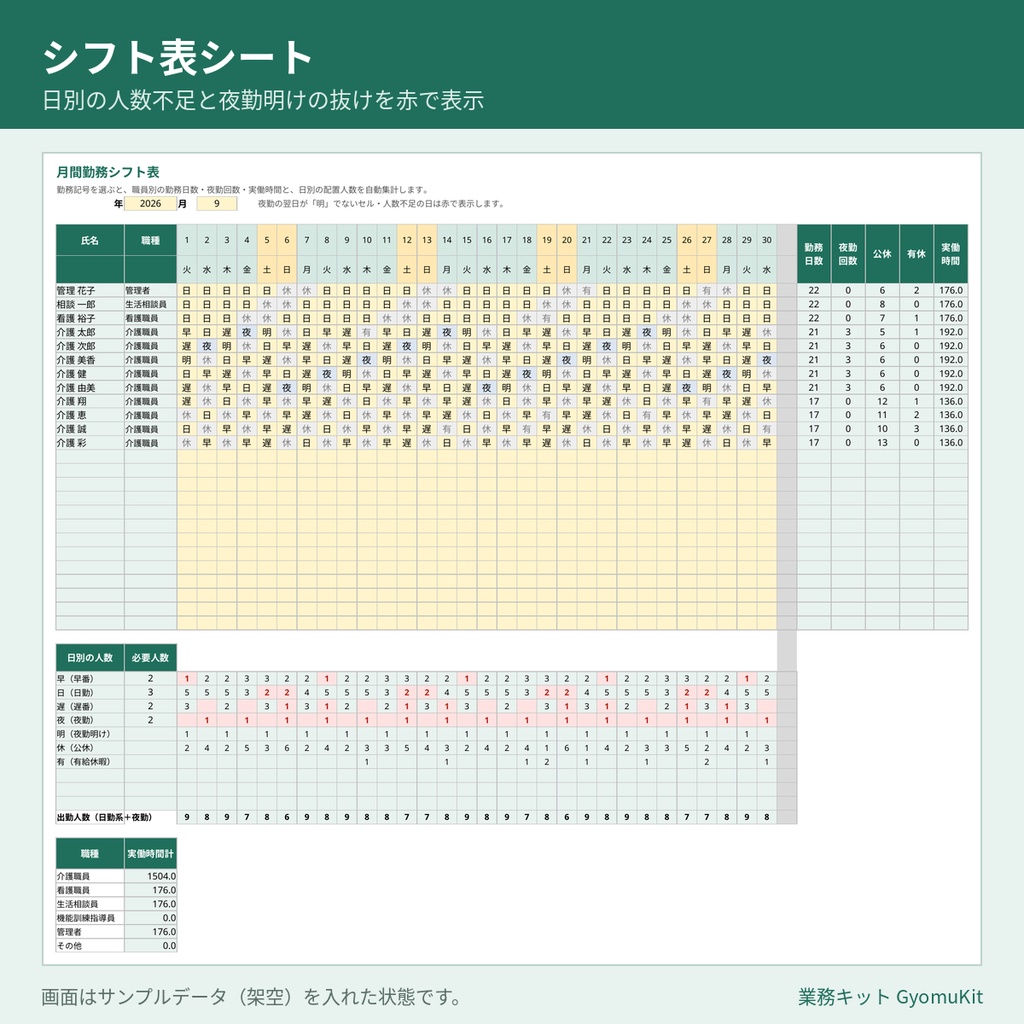Image resolution: width=1024 pixels, height=1024 pixels.
Task: Click the 機能訓練指導員 row label
Action: [x=90, y=918]
